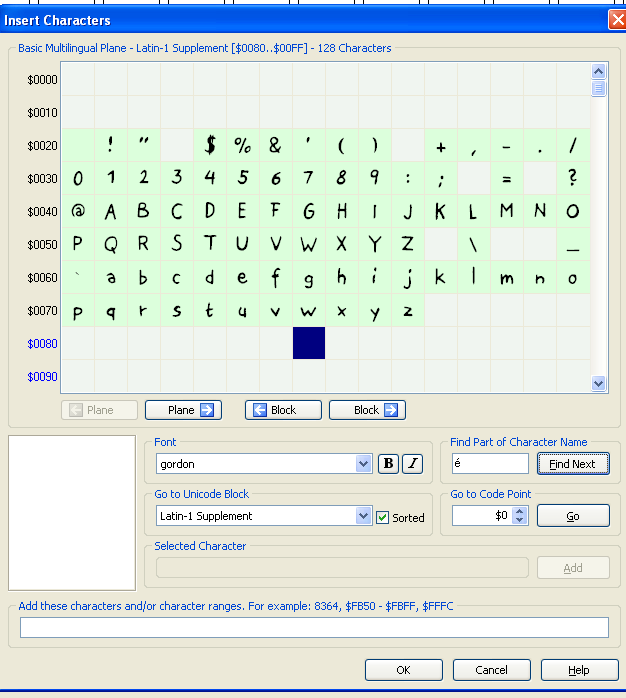Click the character preview box
The width and height of the screenshot is (626, 698).
72,513
